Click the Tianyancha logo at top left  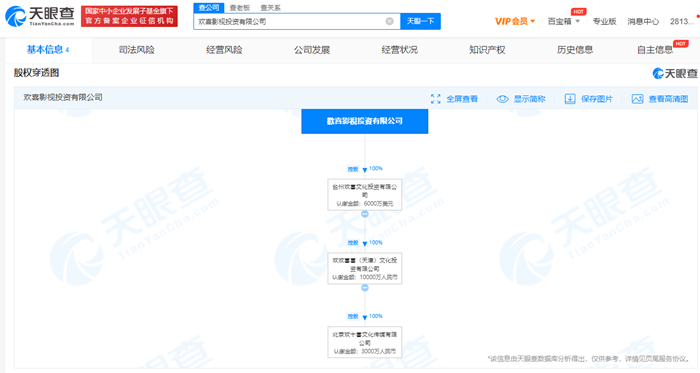[40, 16]
